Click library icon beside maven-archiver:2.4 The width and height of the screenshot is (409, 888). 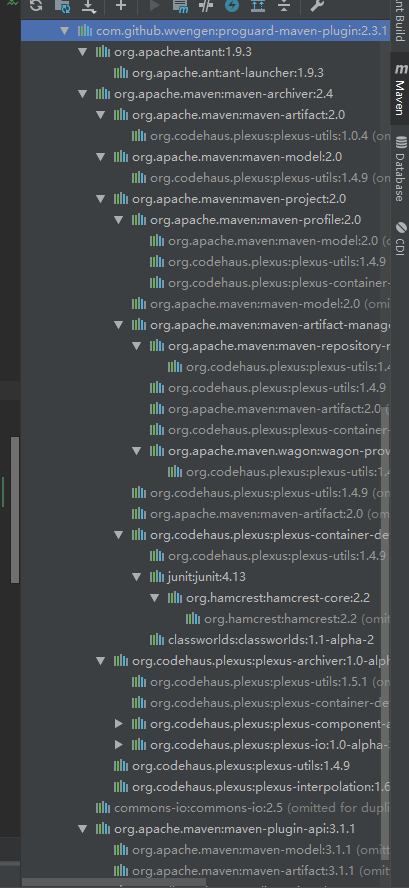(x=103, y=94)
